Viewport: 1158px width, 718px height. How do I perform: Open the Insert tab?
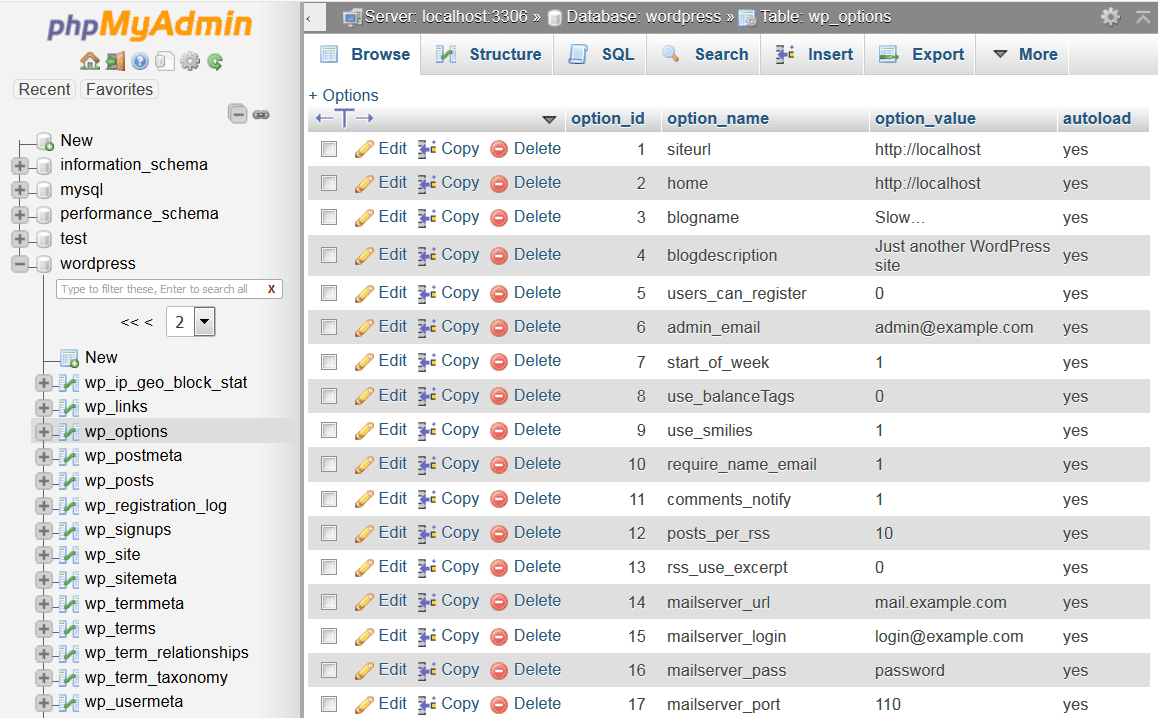coord(814,55)
